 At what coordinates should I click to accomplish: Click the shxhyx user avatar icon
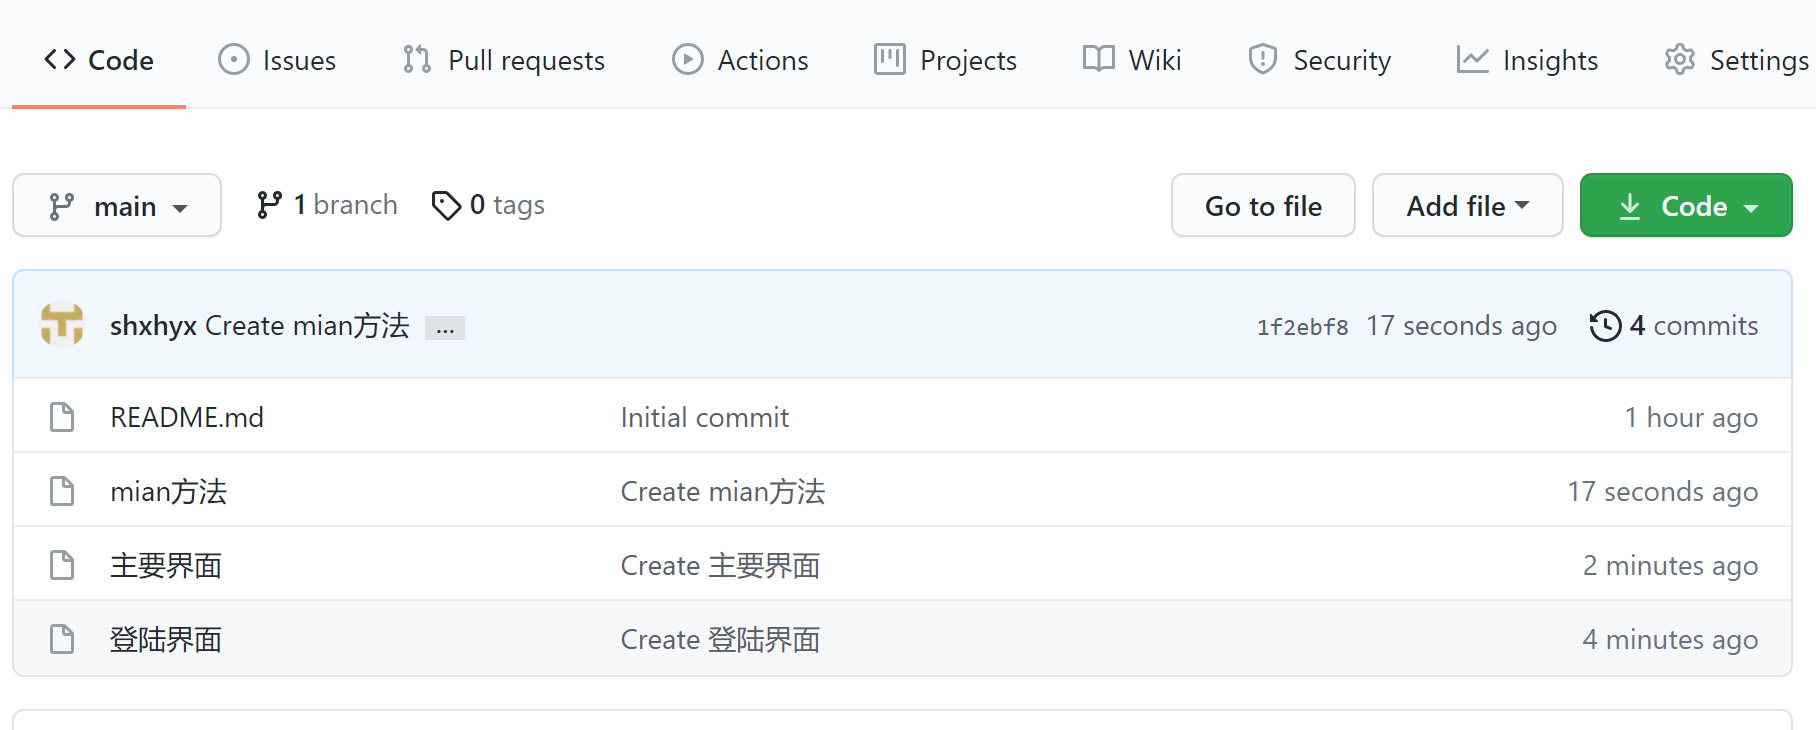click(62, 325)
